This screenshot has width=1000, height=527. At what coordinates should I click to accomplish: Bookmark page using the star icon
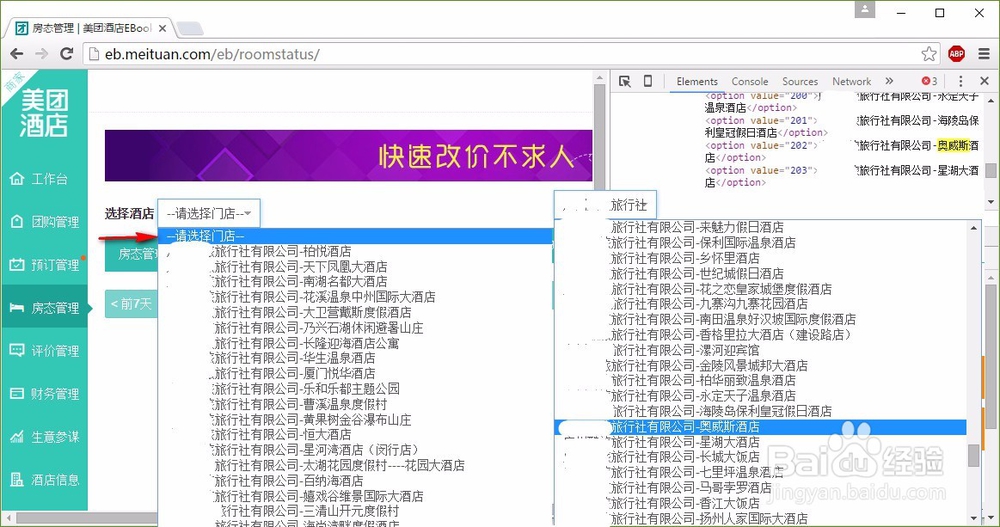tap(929, 54)
